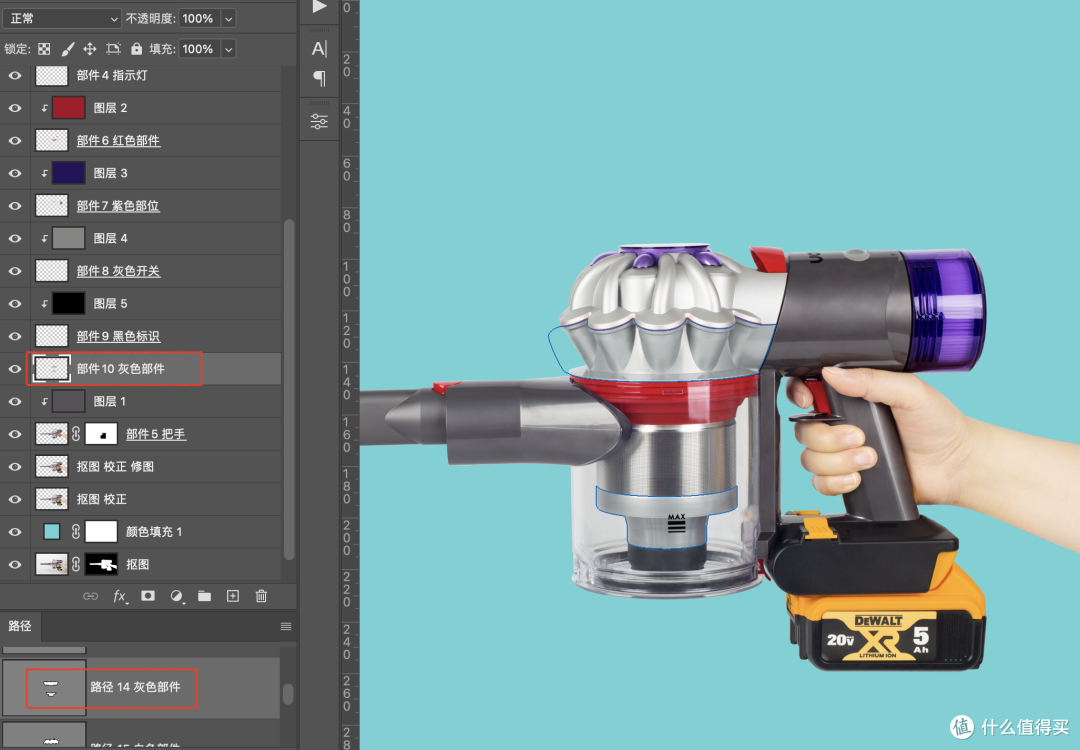Click the 颜色填充 1 white mask thumbnail
1080x750 pixels.
pos(101,532)
